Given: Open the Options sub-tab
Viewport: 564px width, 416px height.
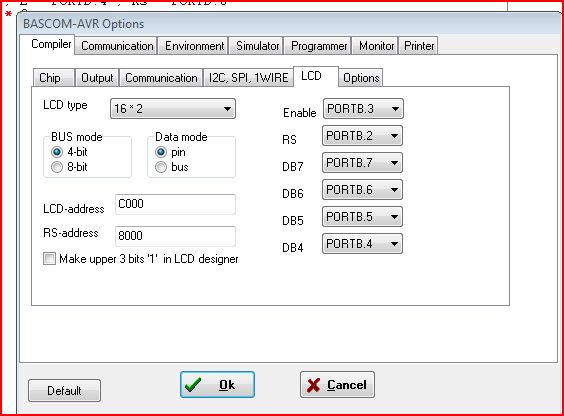Looking at the screenshot, I should 361,78.
